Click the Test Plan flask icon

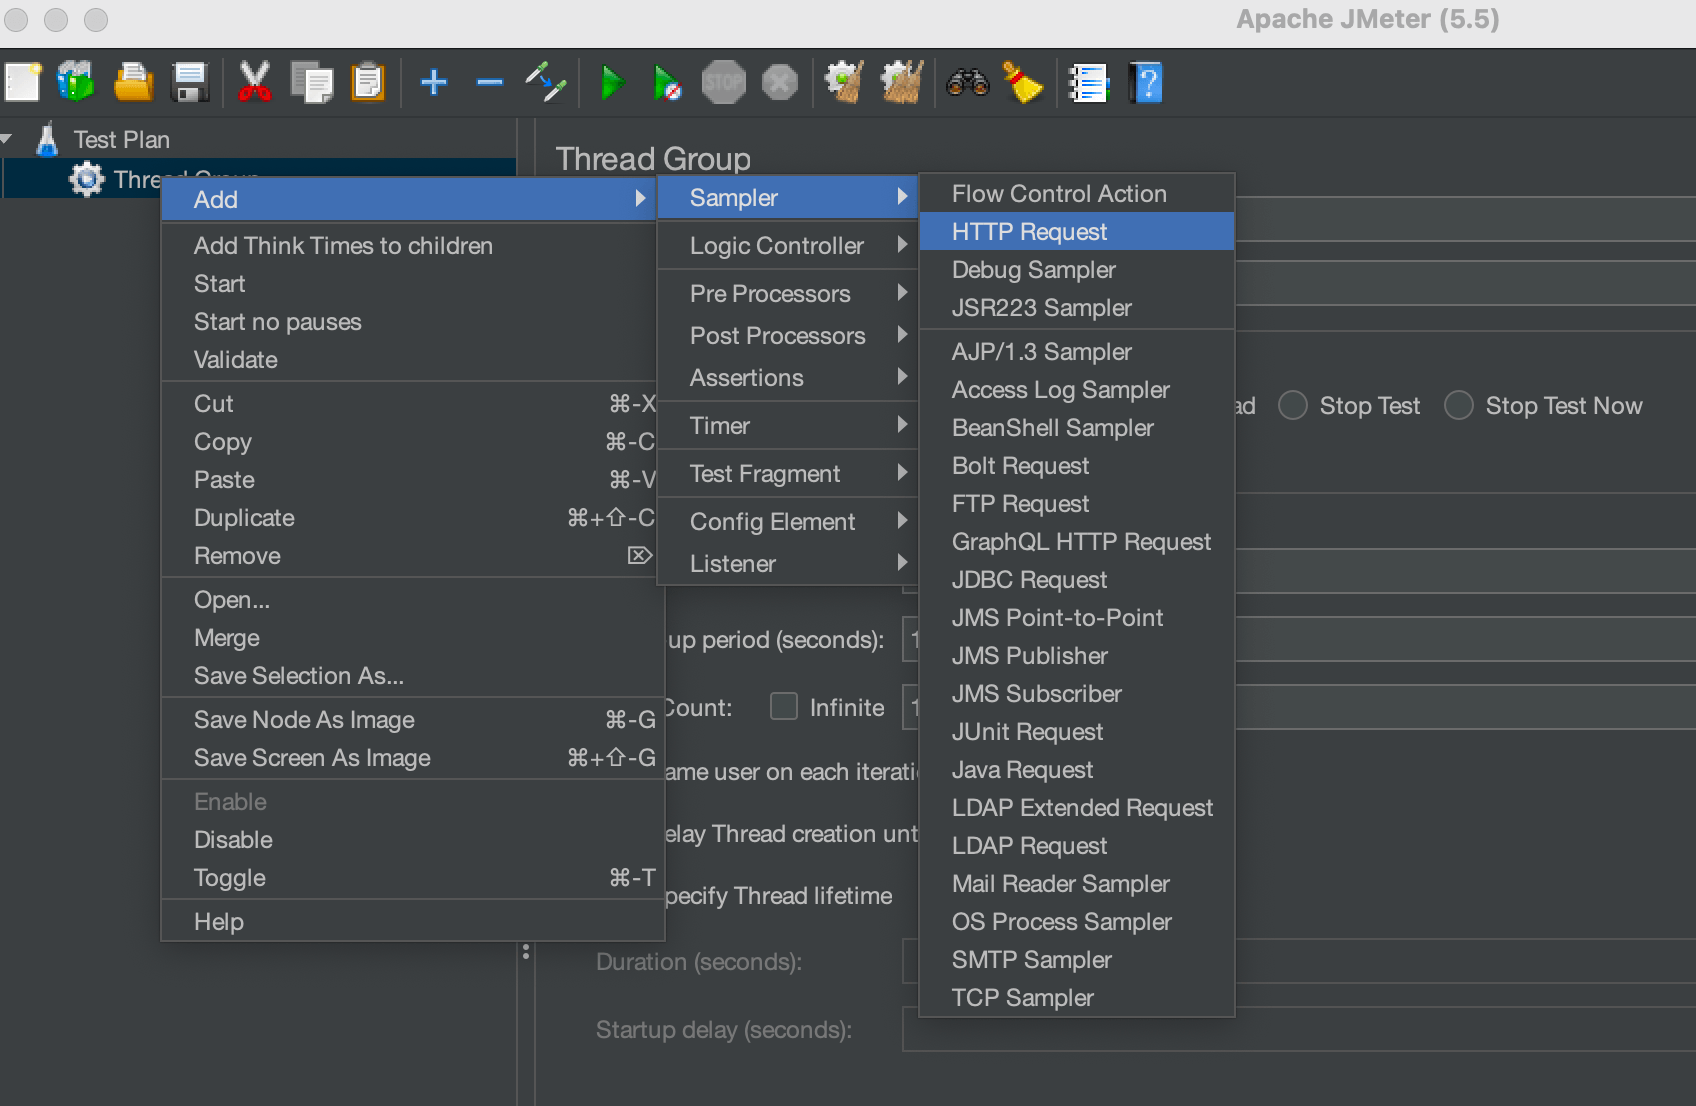(47, 139)
